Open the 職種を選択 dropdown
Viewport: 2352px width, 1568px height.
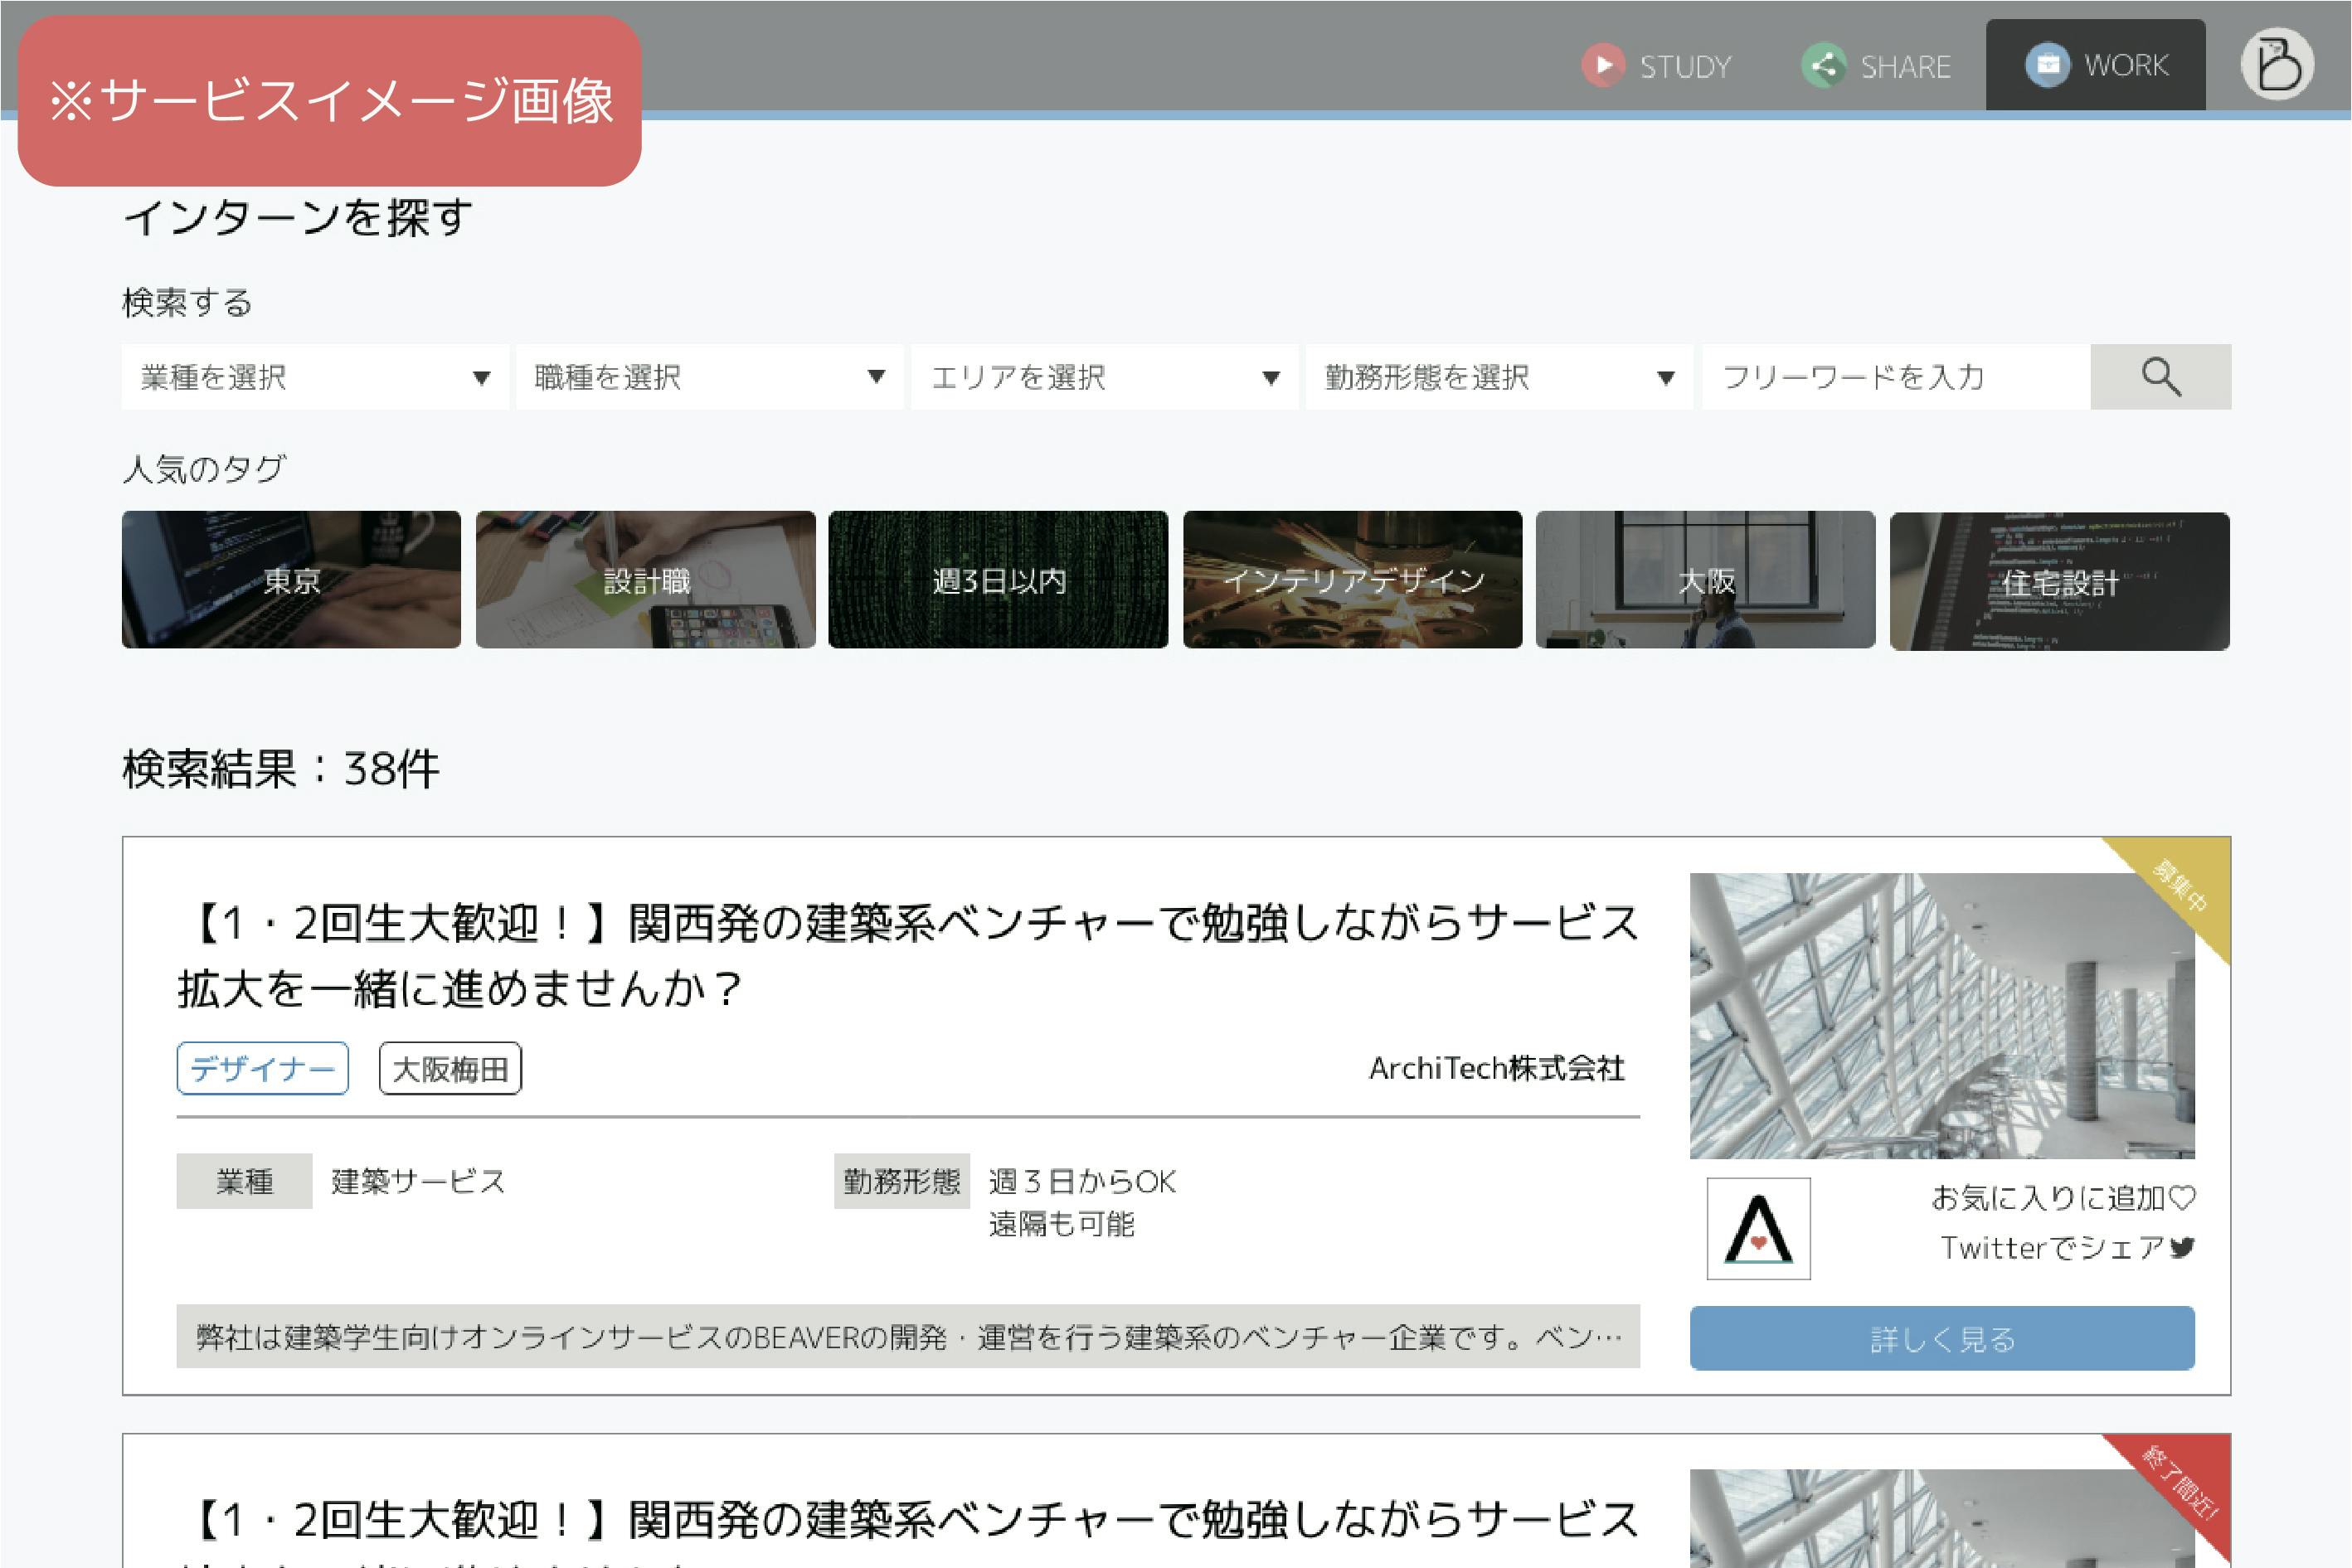709,377
